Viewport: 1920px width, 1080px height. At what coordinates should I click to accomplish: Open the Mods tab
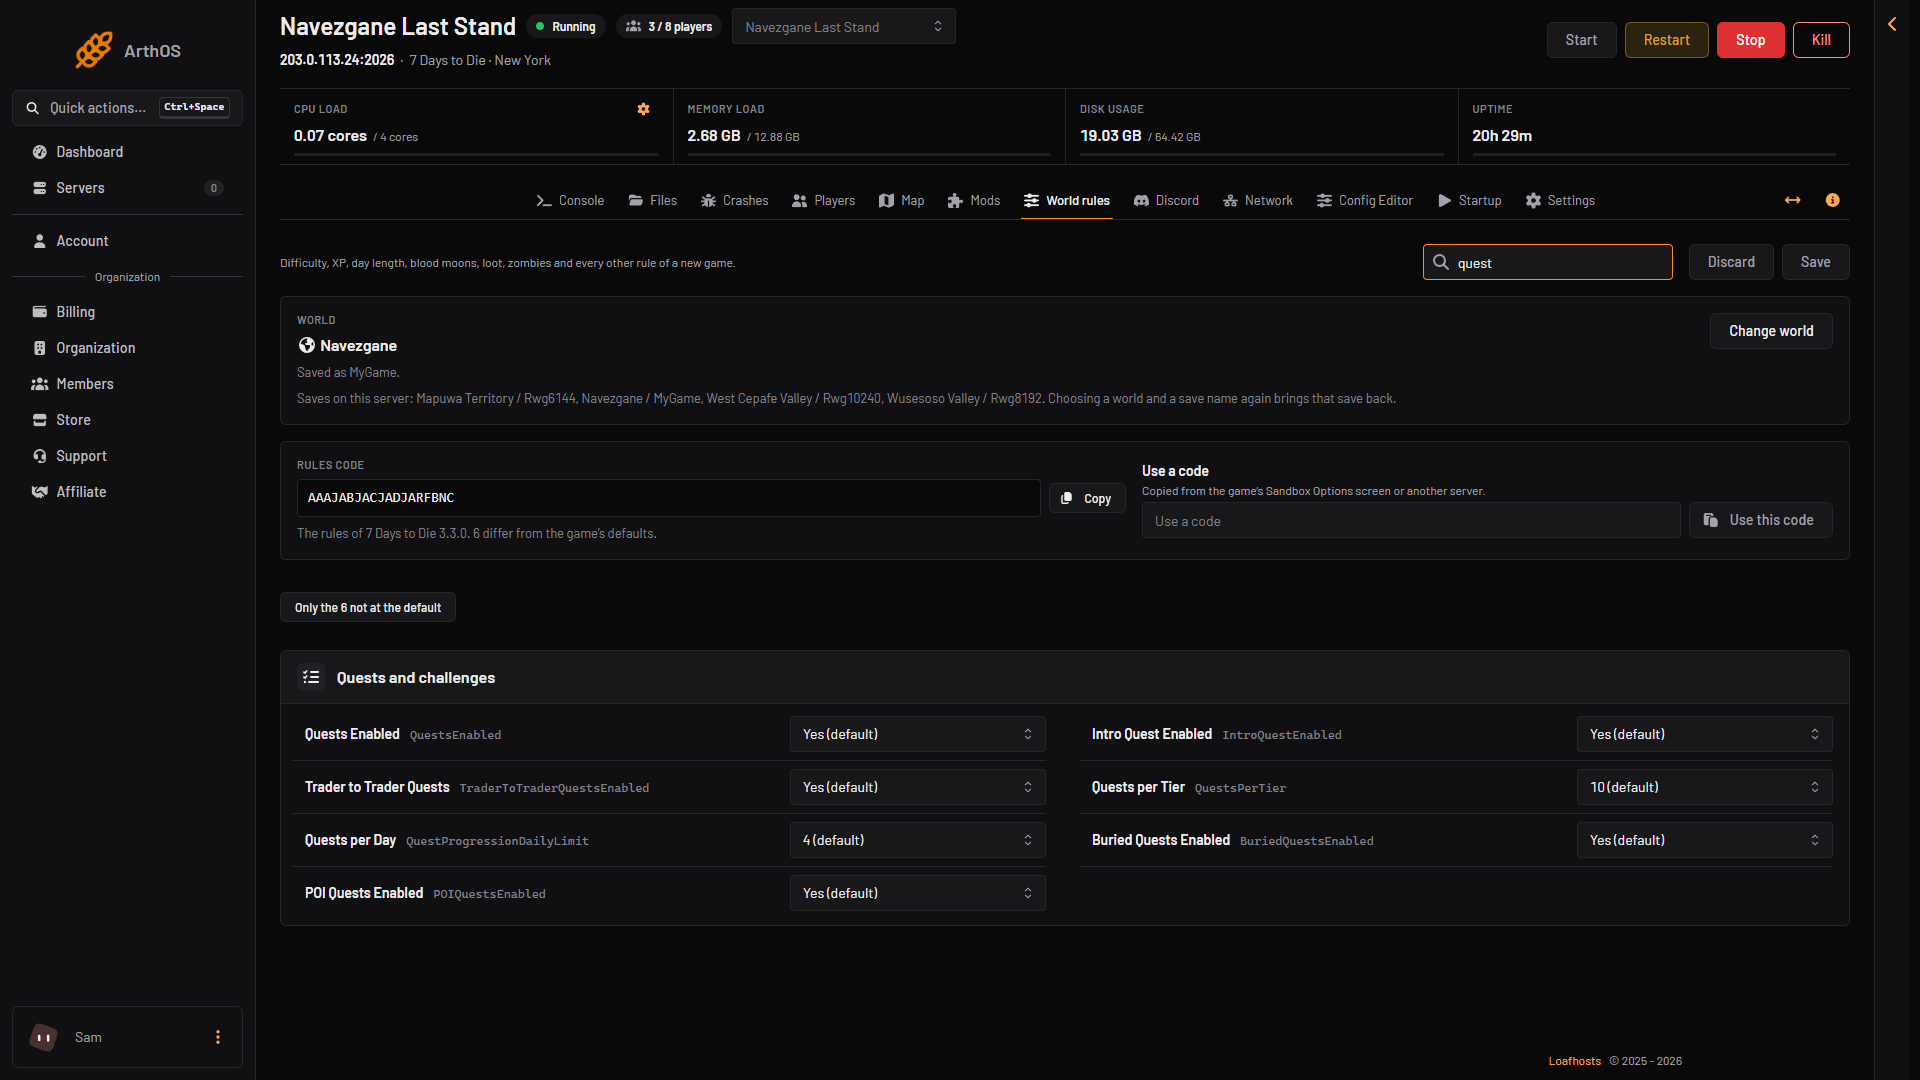(x=974, y=201)
